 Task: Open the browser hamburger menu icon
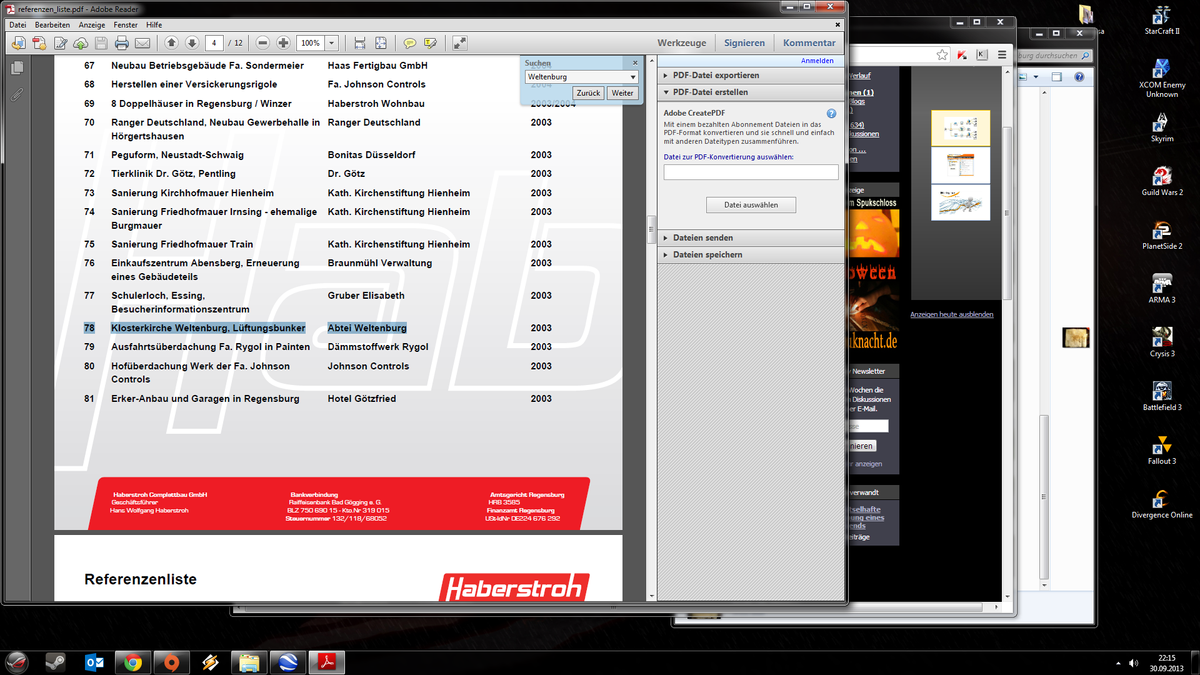pos(1001,55)
